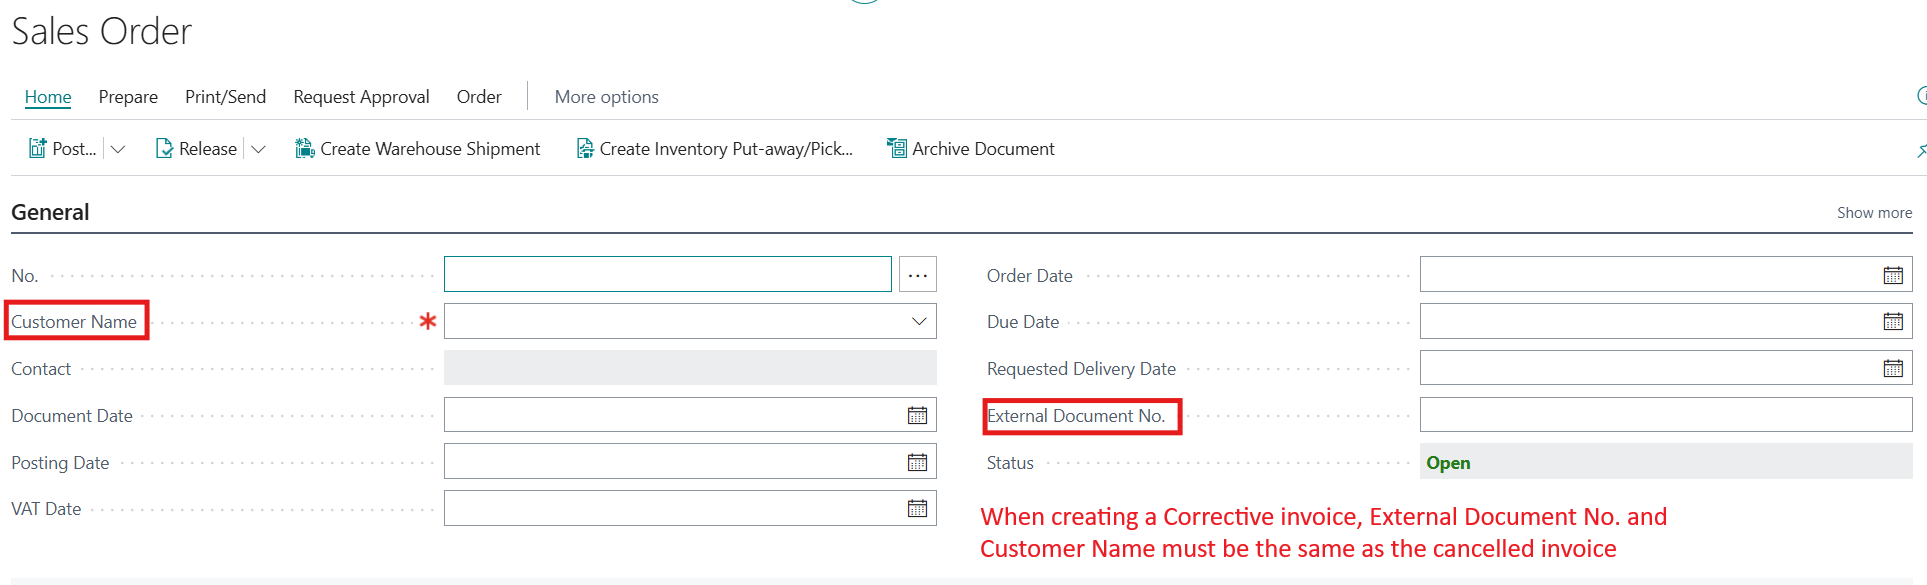The width and height of the screenshot is (1927, 585).
Task: Open the Customer Name dropdown list
Action: (919, 321)
